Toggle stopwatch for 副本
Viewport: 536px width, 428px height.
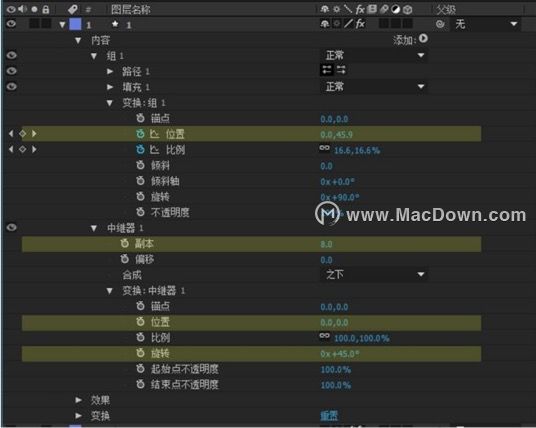pos(124,243)
